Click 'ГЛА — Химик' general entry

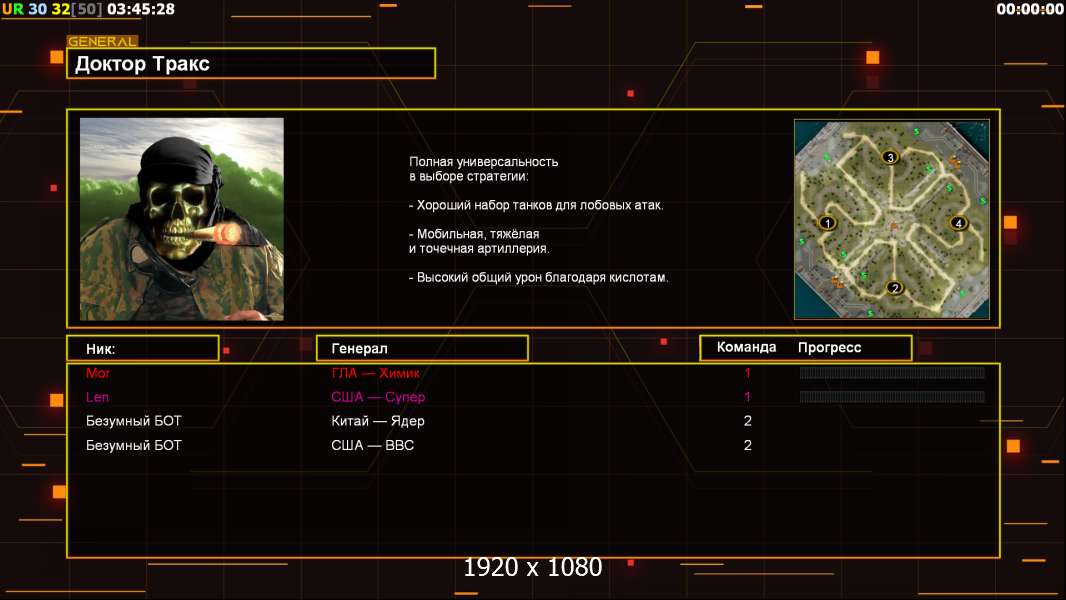[375, 372]
